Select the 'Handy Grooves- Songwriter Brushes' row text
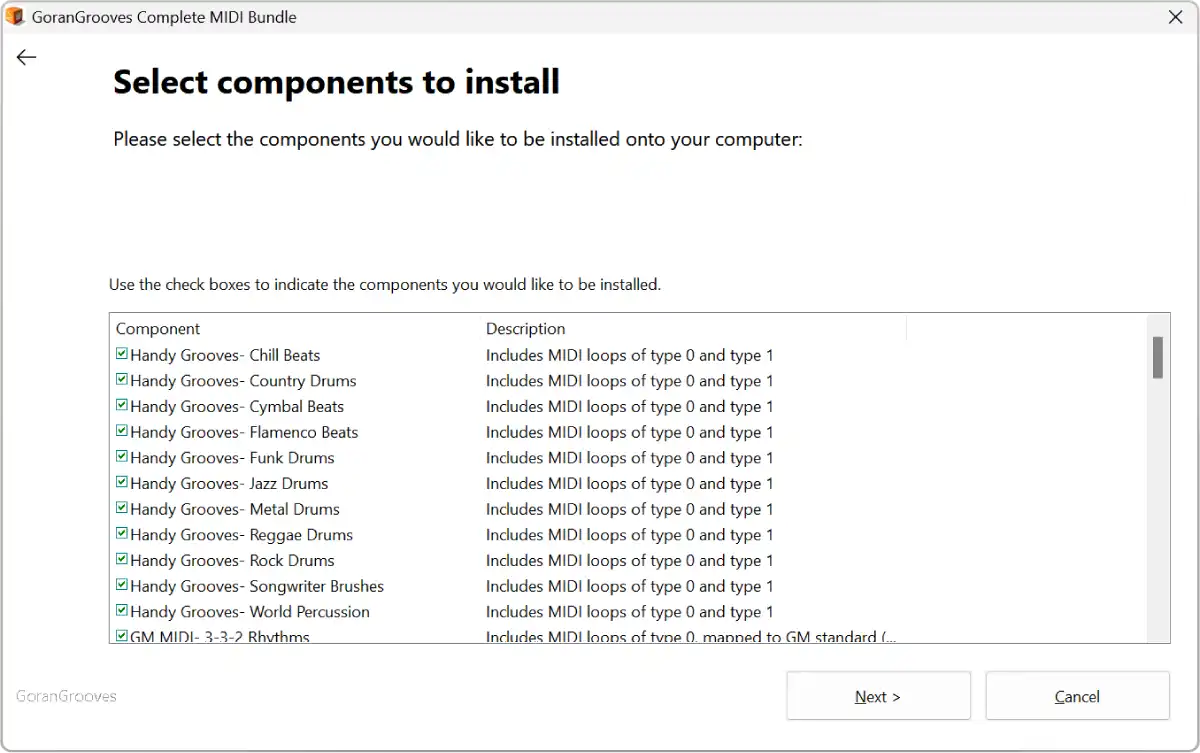This screenshot has width=1200, height=753. (257, 587)
